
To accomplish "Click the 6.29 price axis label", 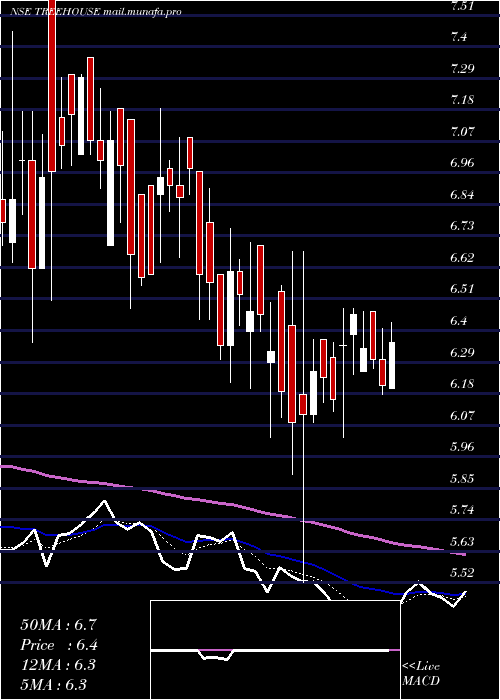I will click(x=464, y=352).
